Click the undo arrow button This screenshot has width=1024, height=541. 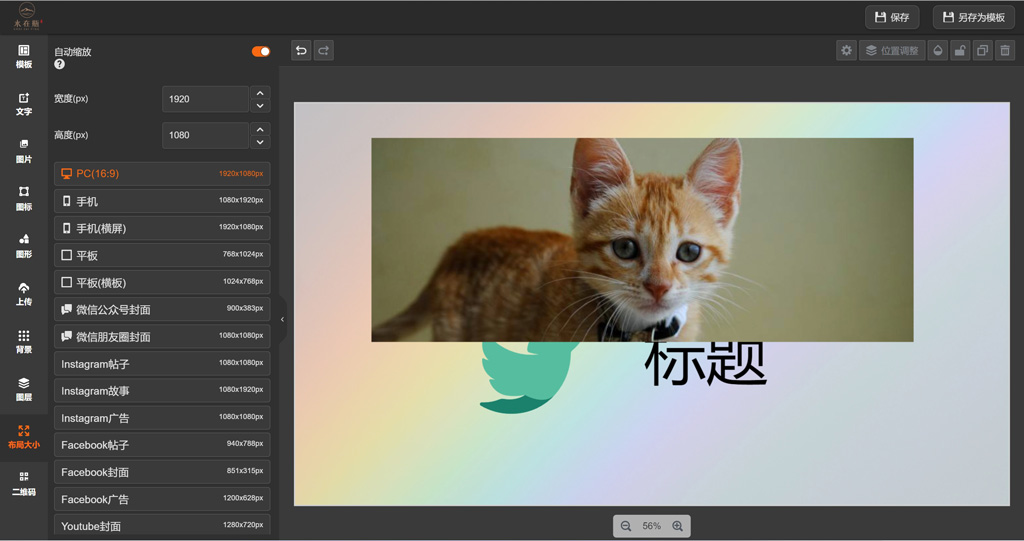[x=301, y=50]
